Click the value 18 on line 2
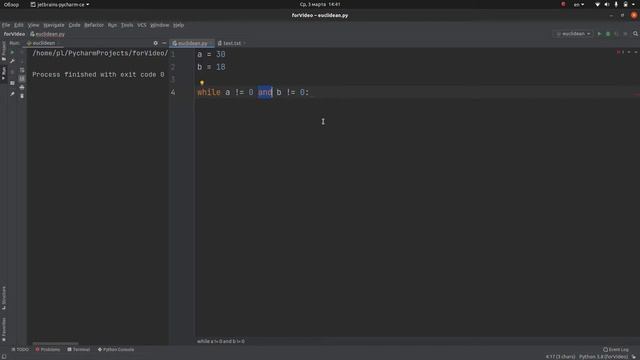This screenshot has height=360, width=640. pos(220,67)
